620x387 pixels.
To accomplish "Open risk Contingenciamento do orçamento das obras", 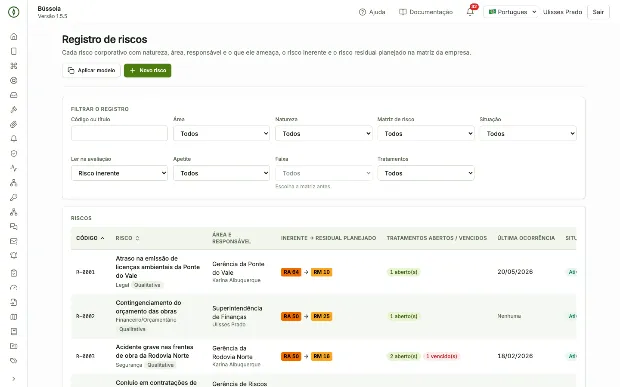I will [x=148, y=307].
